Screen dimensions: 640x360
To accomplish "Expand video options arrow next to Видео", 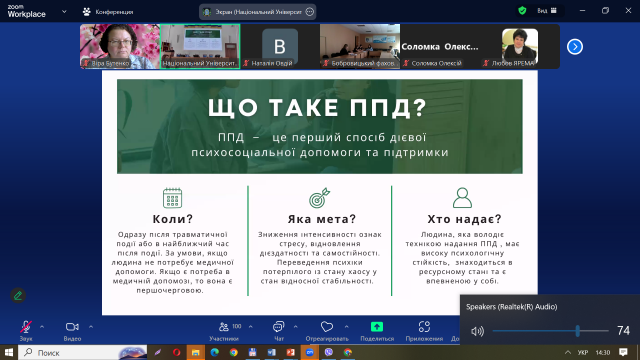I will (91, 327).
